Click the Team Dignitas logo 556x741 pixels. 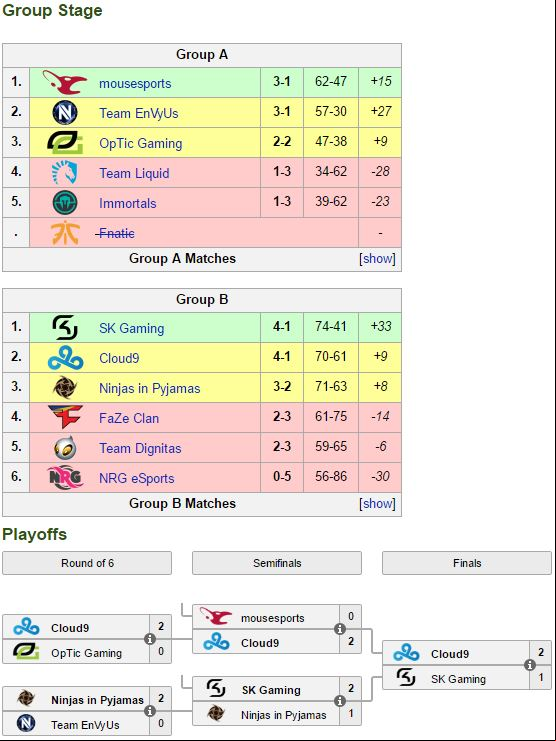(65, 447)
